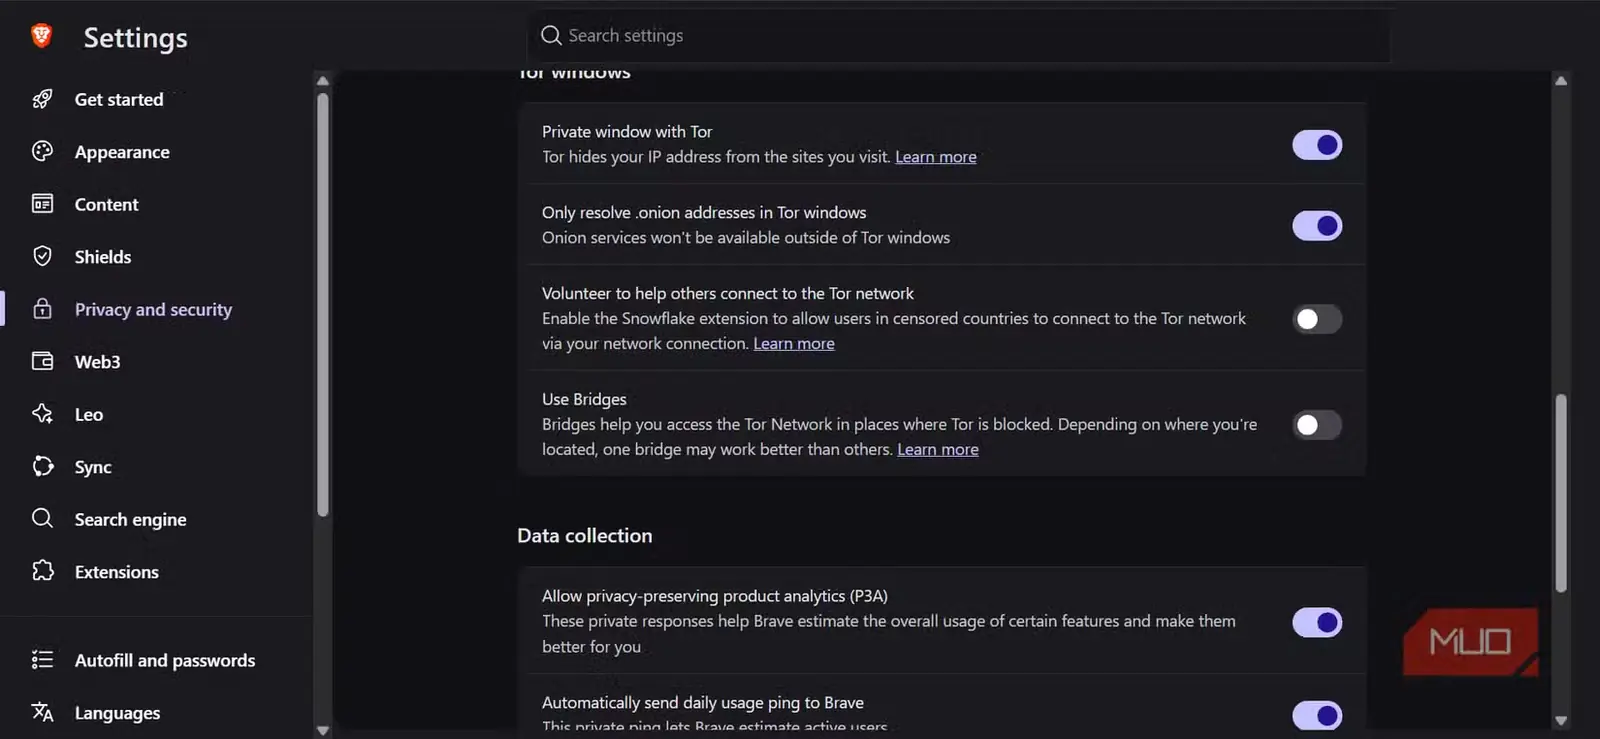Click the Sync circular arrows icon
1600x739 pixels.
pos(42,466)
